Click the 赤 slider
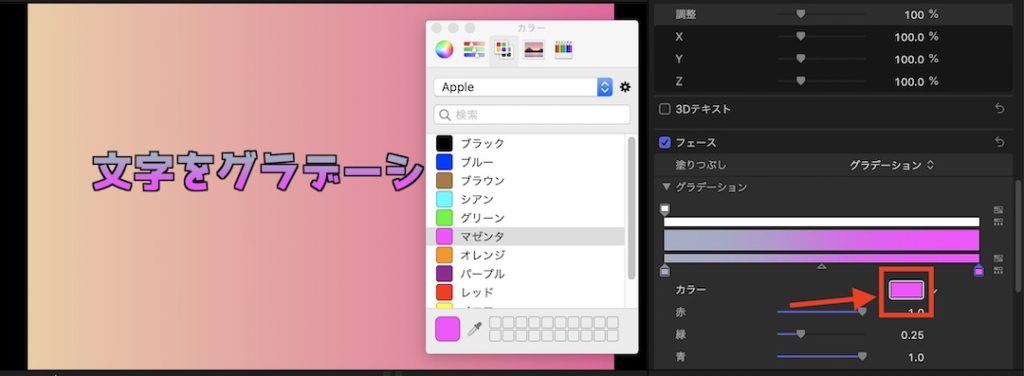The height and width of the screenshot is (376, 1024). [x=822, y=312]
